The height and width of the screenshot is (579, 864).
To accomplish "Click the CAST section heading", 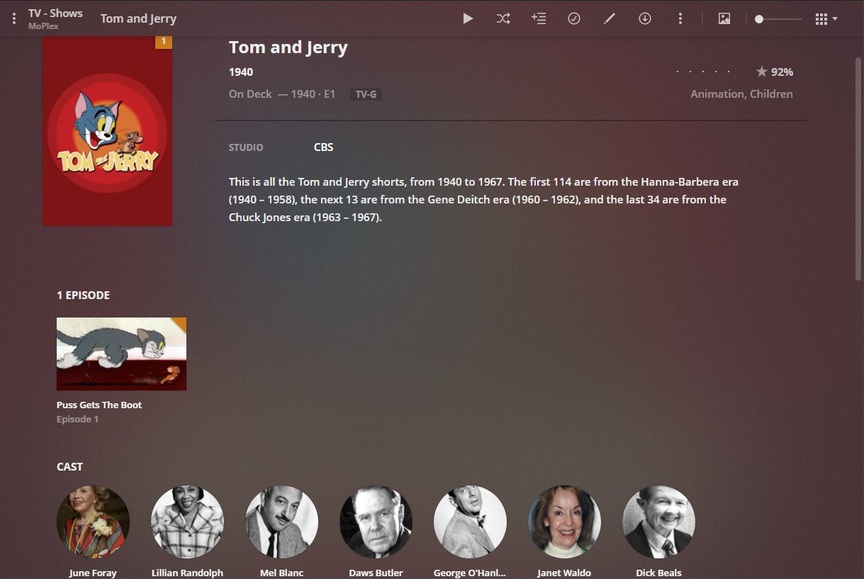I will [x=70, y=467].
